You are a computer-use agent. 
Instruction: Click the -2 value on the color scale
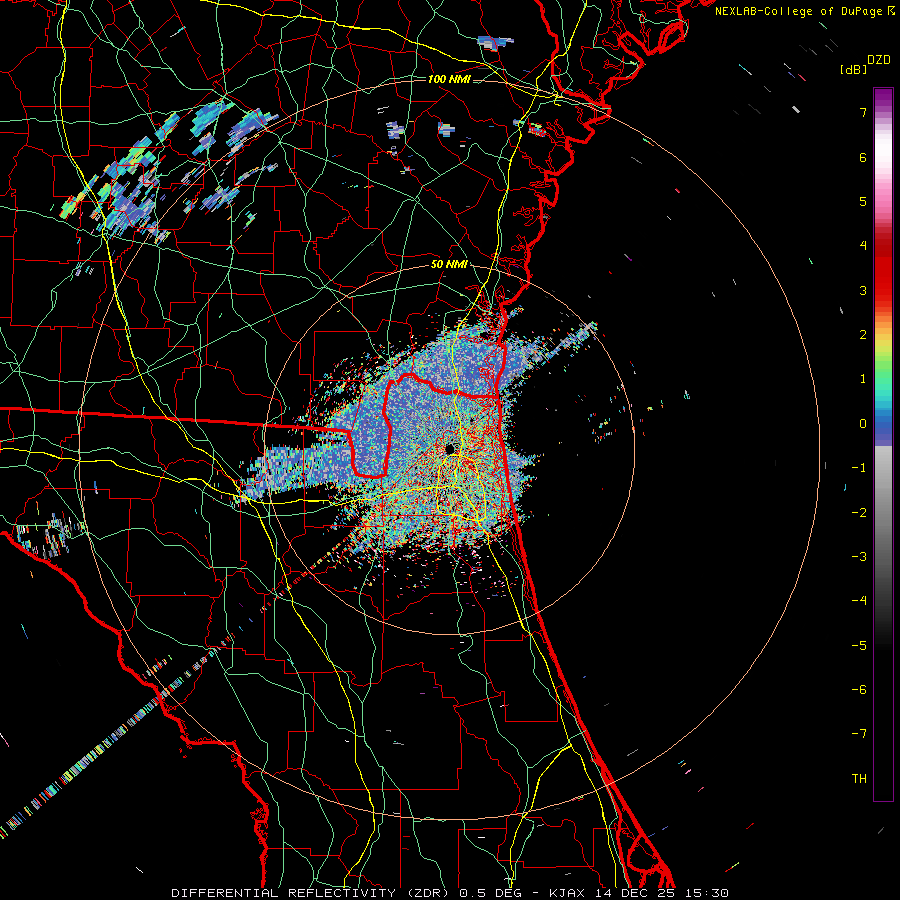click(x=859, y=513)
